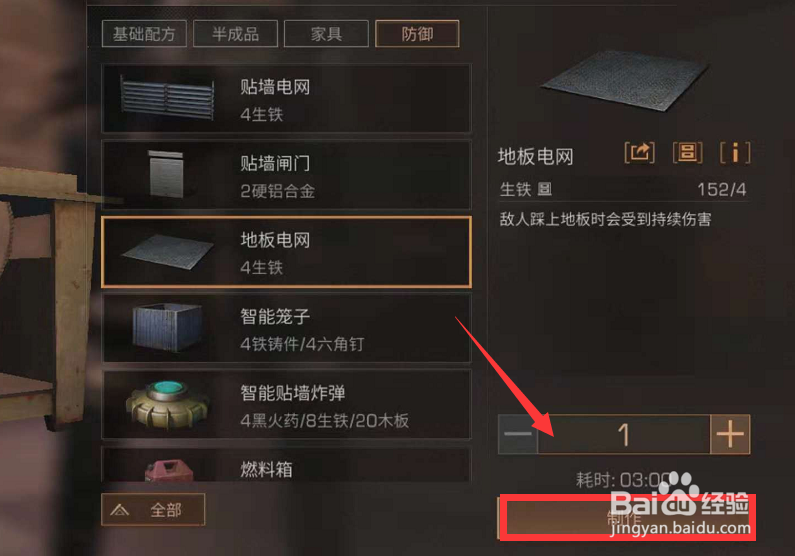
Task: Decrease quantity with the minus button
Action: coord(518,434)
